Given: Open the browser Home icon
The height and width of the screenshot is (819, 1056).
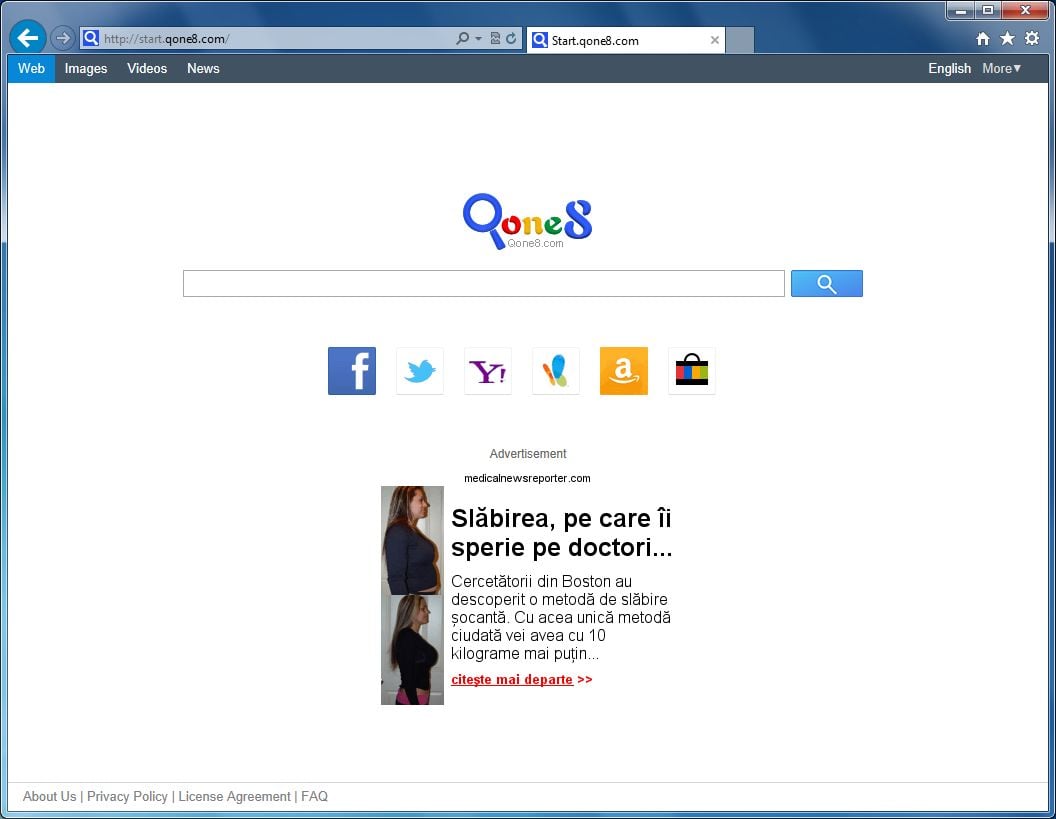Looking at the screenshot, I should coord(983,39).
